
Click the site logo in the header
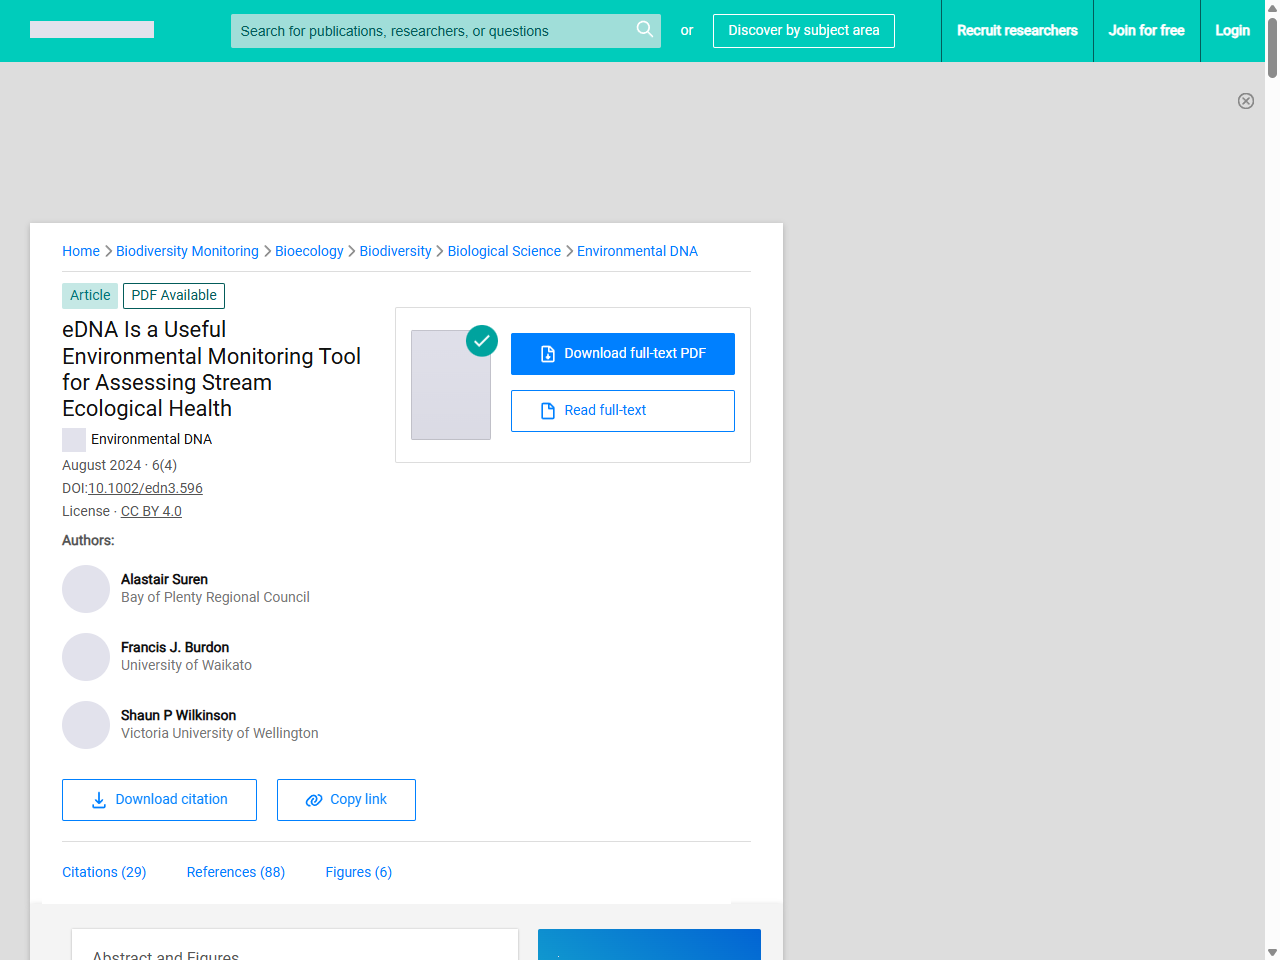click(x=92, y=30)
